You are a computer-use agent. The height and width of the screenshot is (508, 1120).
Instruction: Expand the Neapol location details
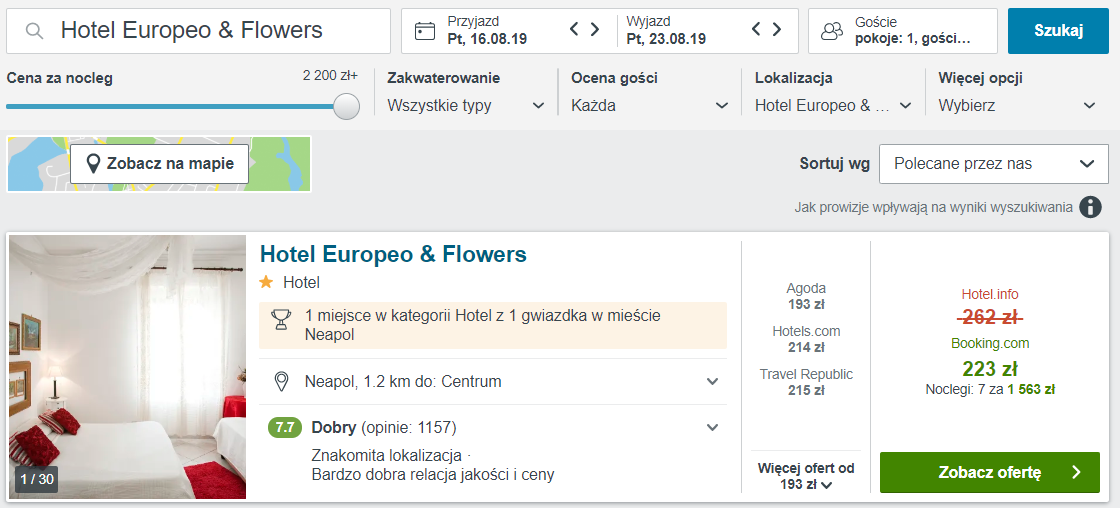712,382
